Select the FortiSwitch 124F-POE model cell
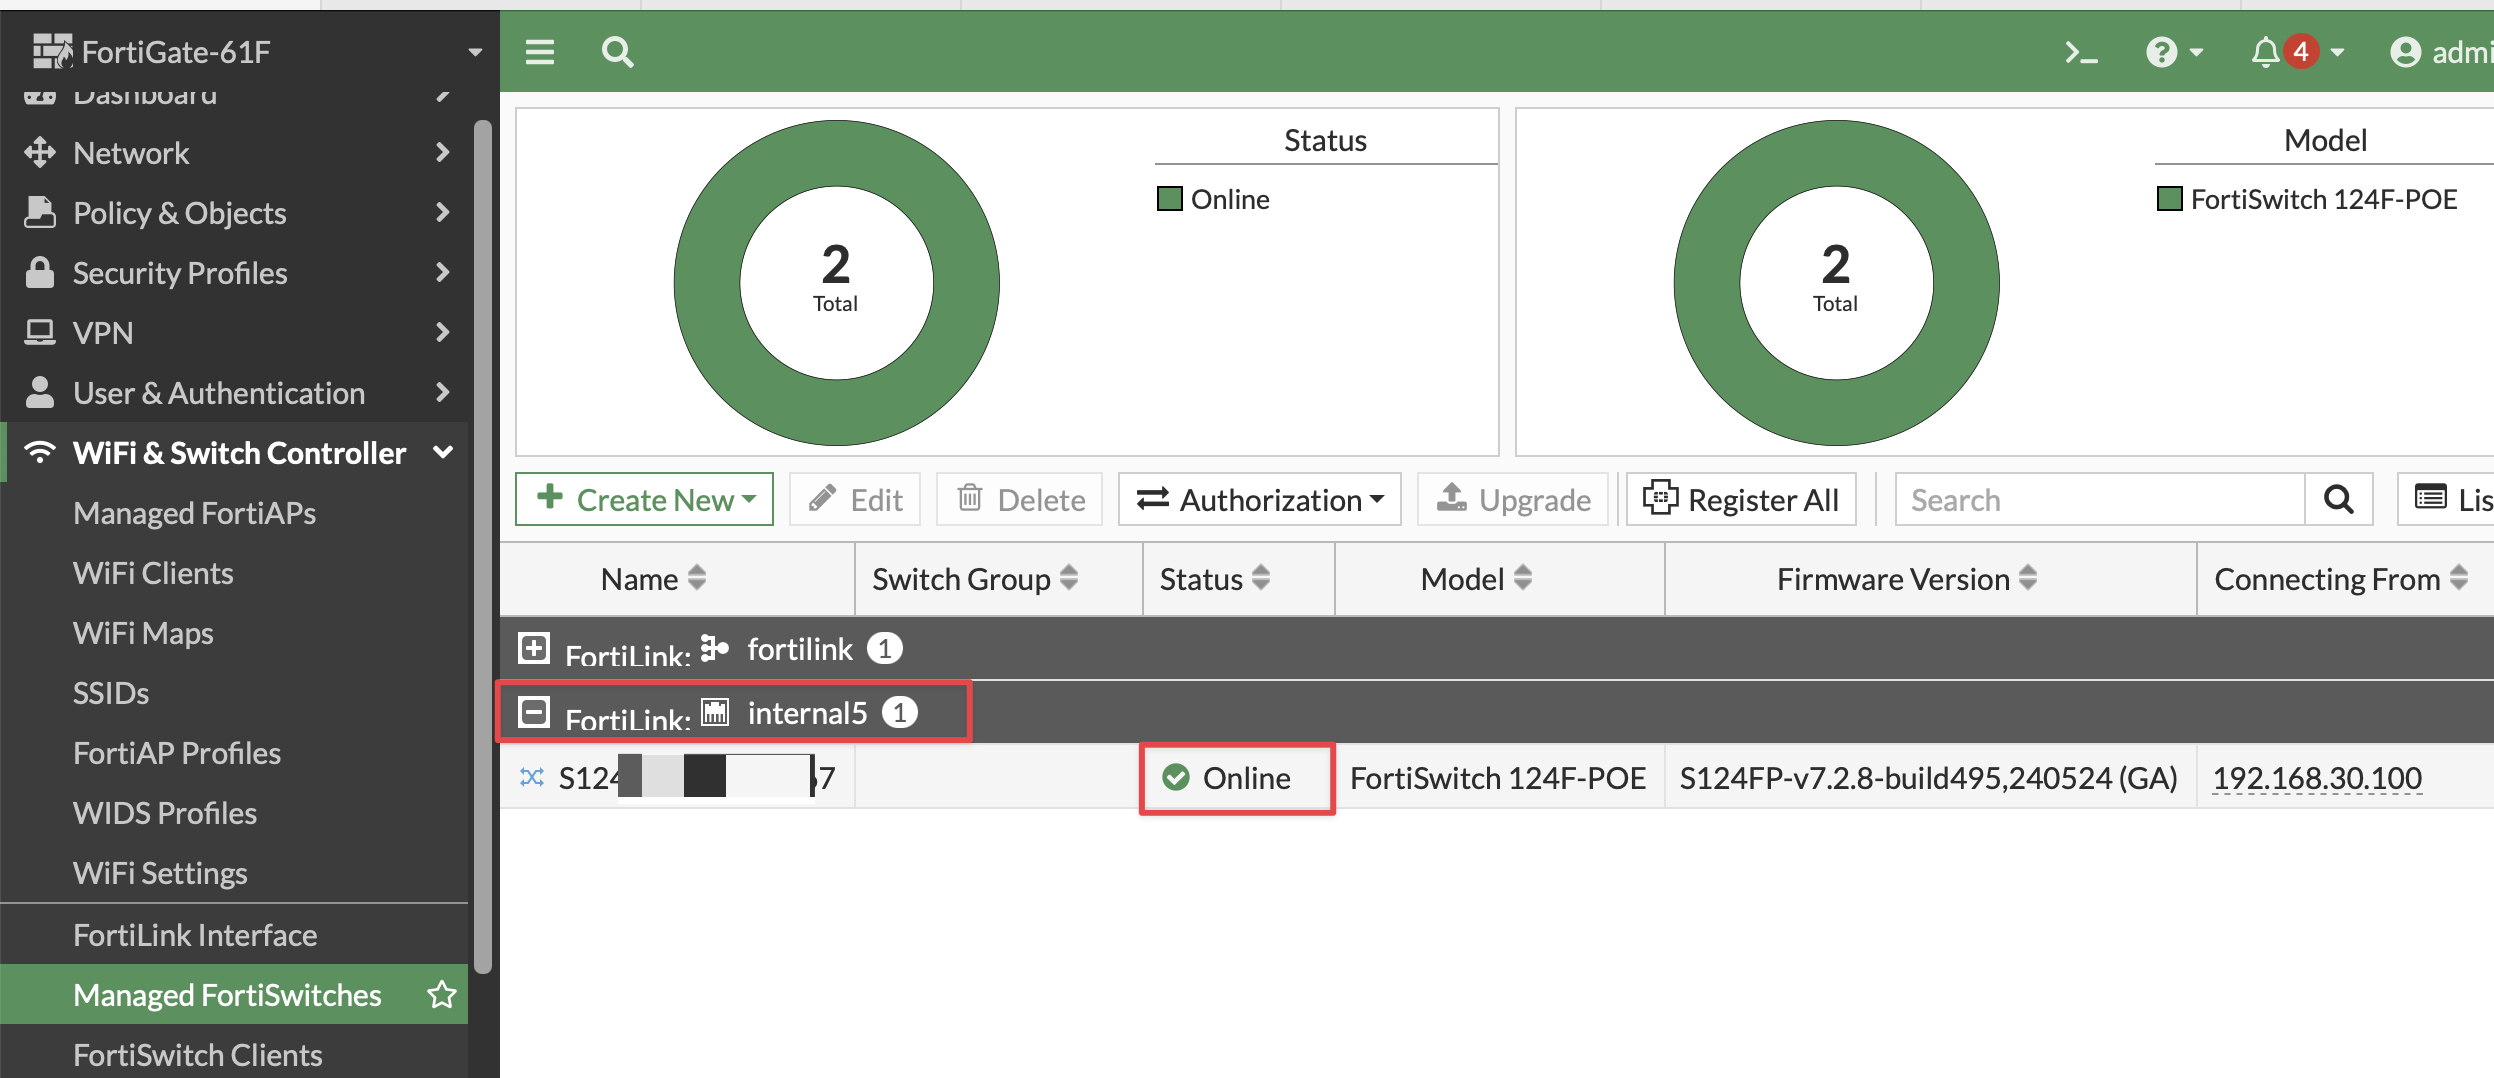This screenshot has height=1078, width=2494. tap(1498, 777)
